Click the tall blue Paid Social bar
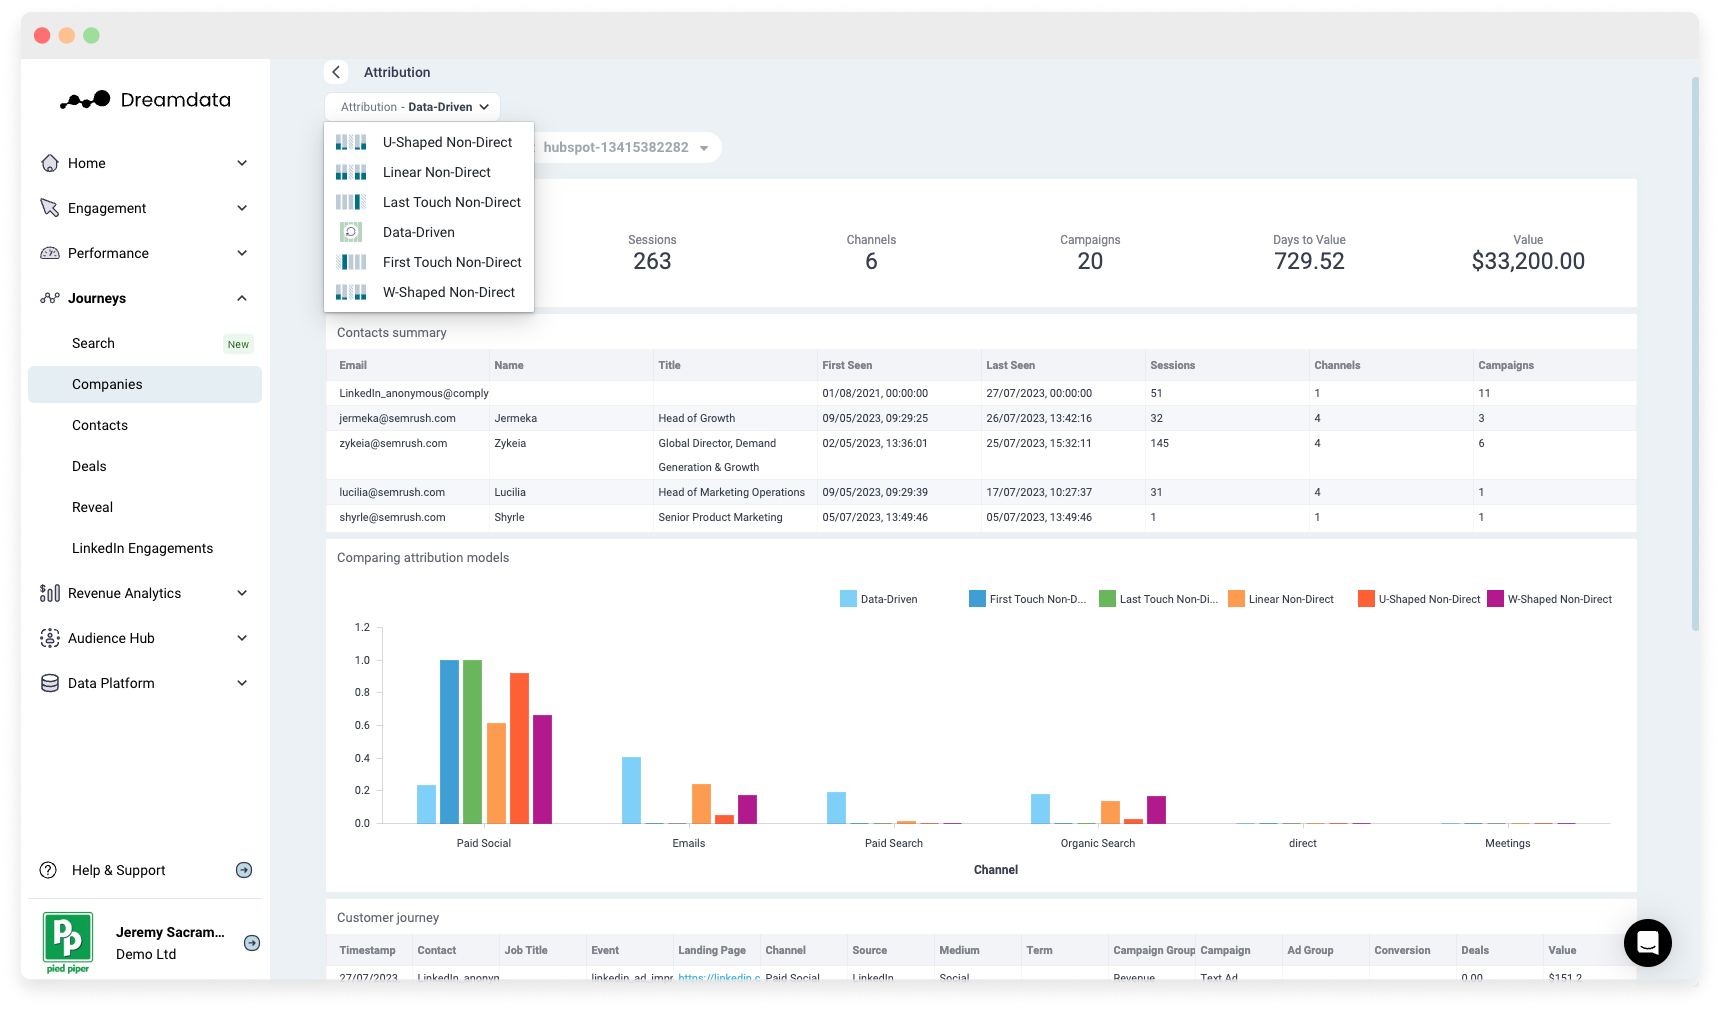This screenshot has width=1720, height=1010. (449, 742)
